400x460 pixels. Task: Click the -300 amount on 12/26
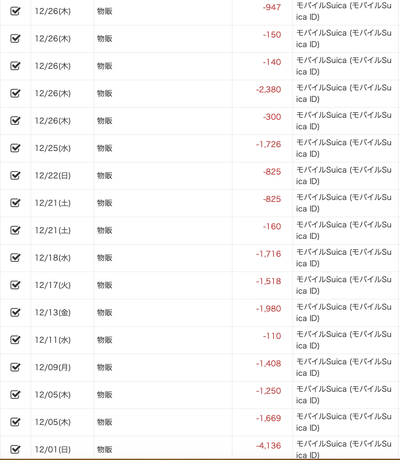tap(272, 117)
